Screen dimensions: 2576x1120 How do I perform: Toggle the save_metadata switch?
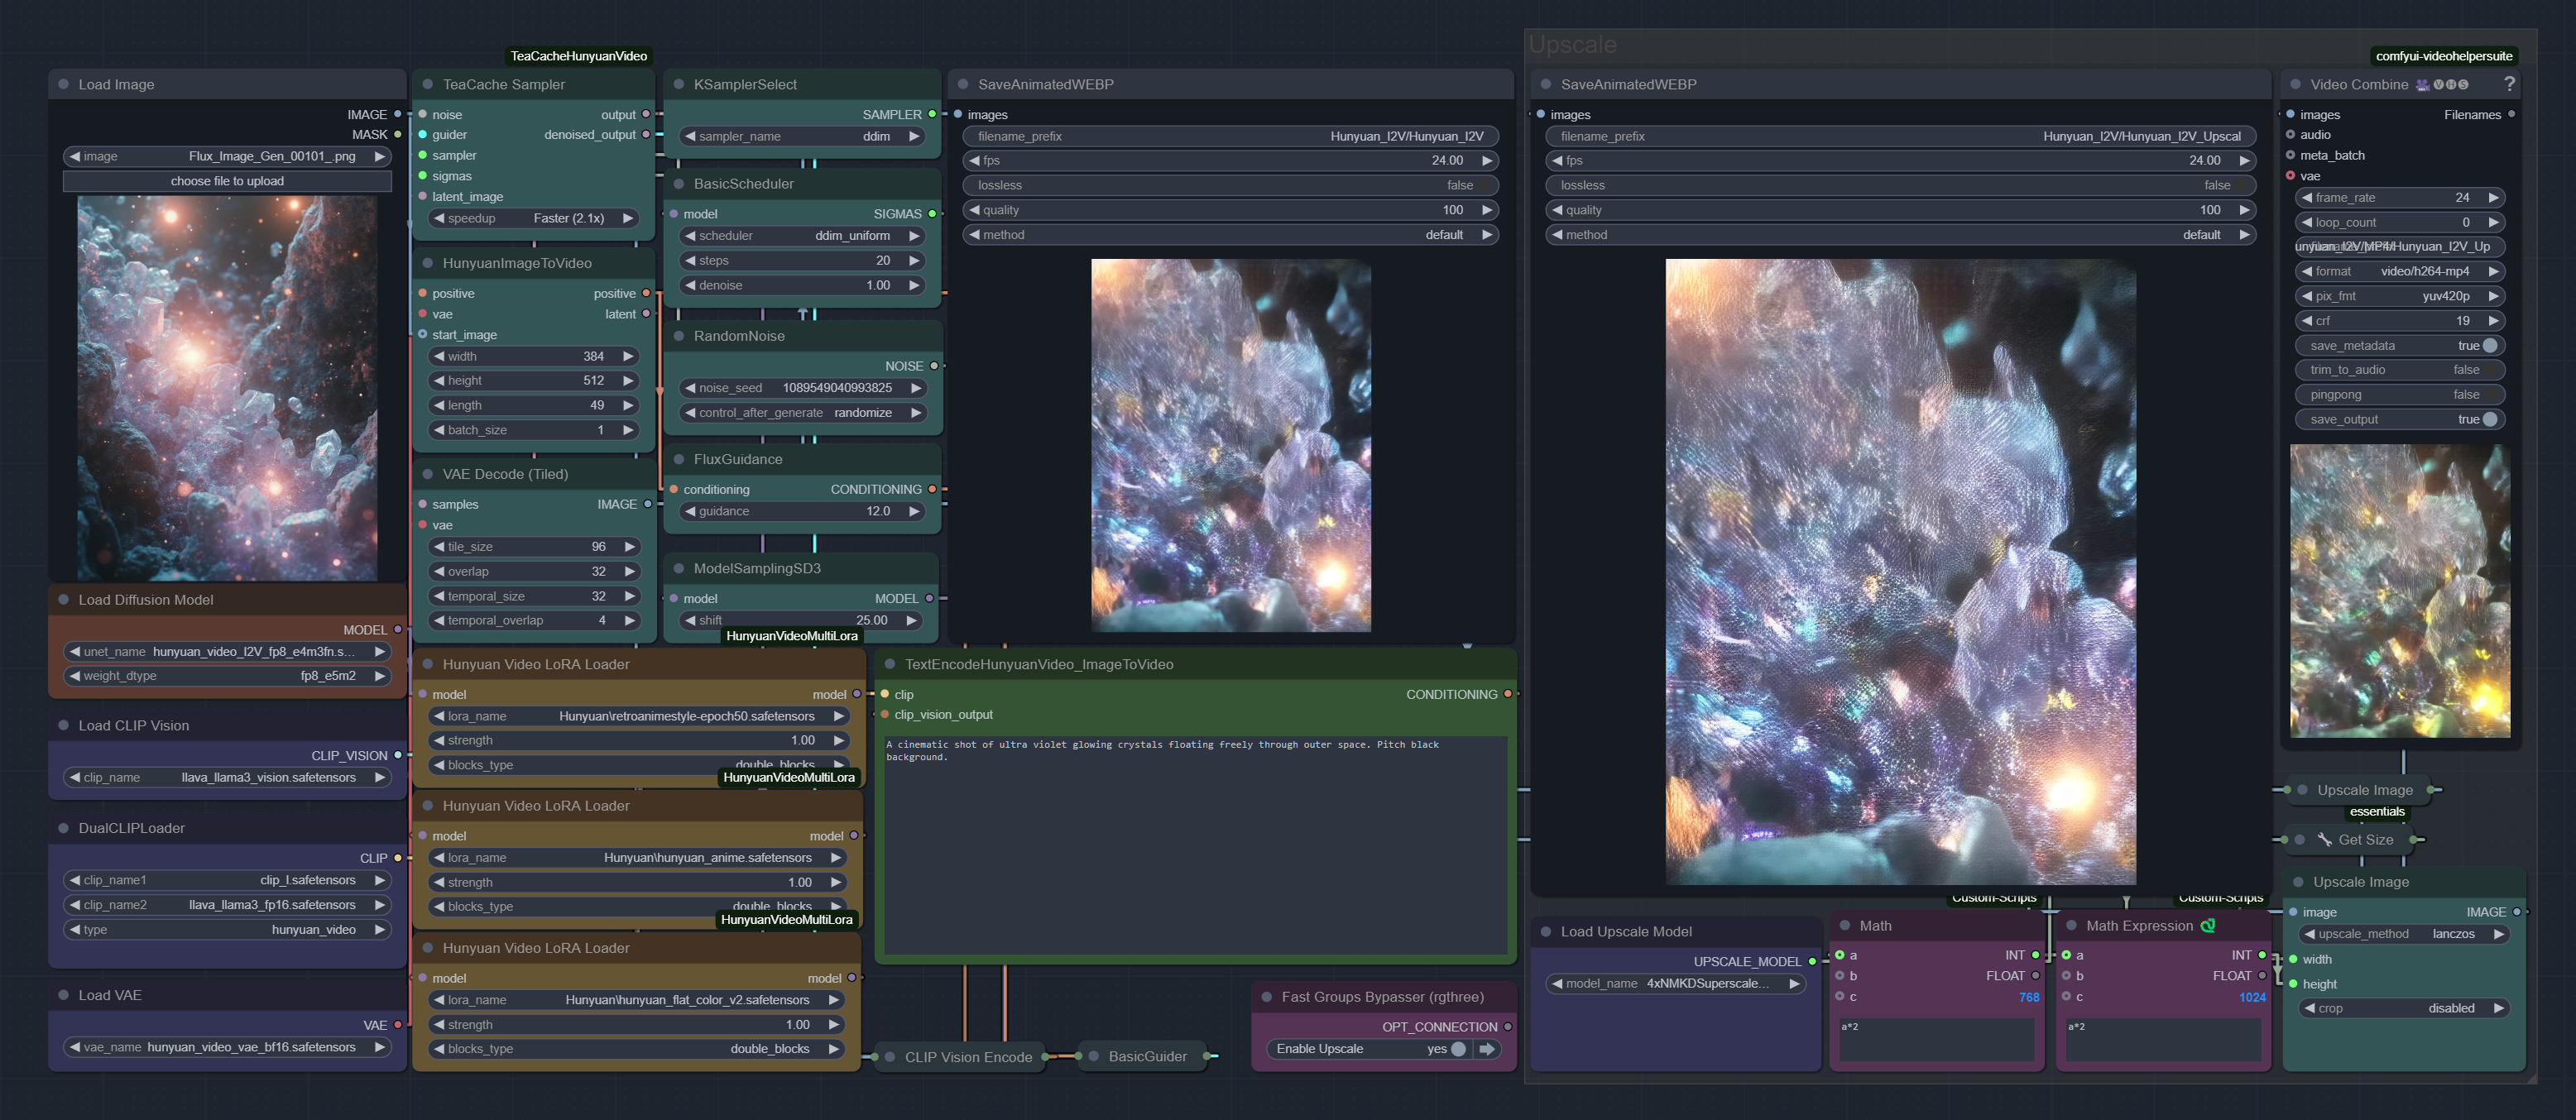2489,345
